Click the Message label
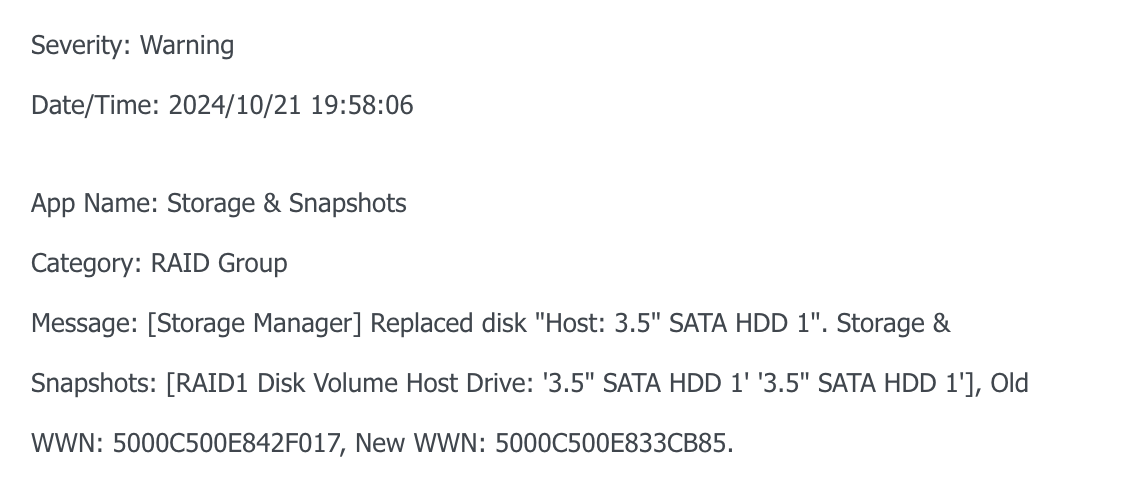The width and height of the screenshot is (1128, 496). pyautogui.click(x=84, y=323)
